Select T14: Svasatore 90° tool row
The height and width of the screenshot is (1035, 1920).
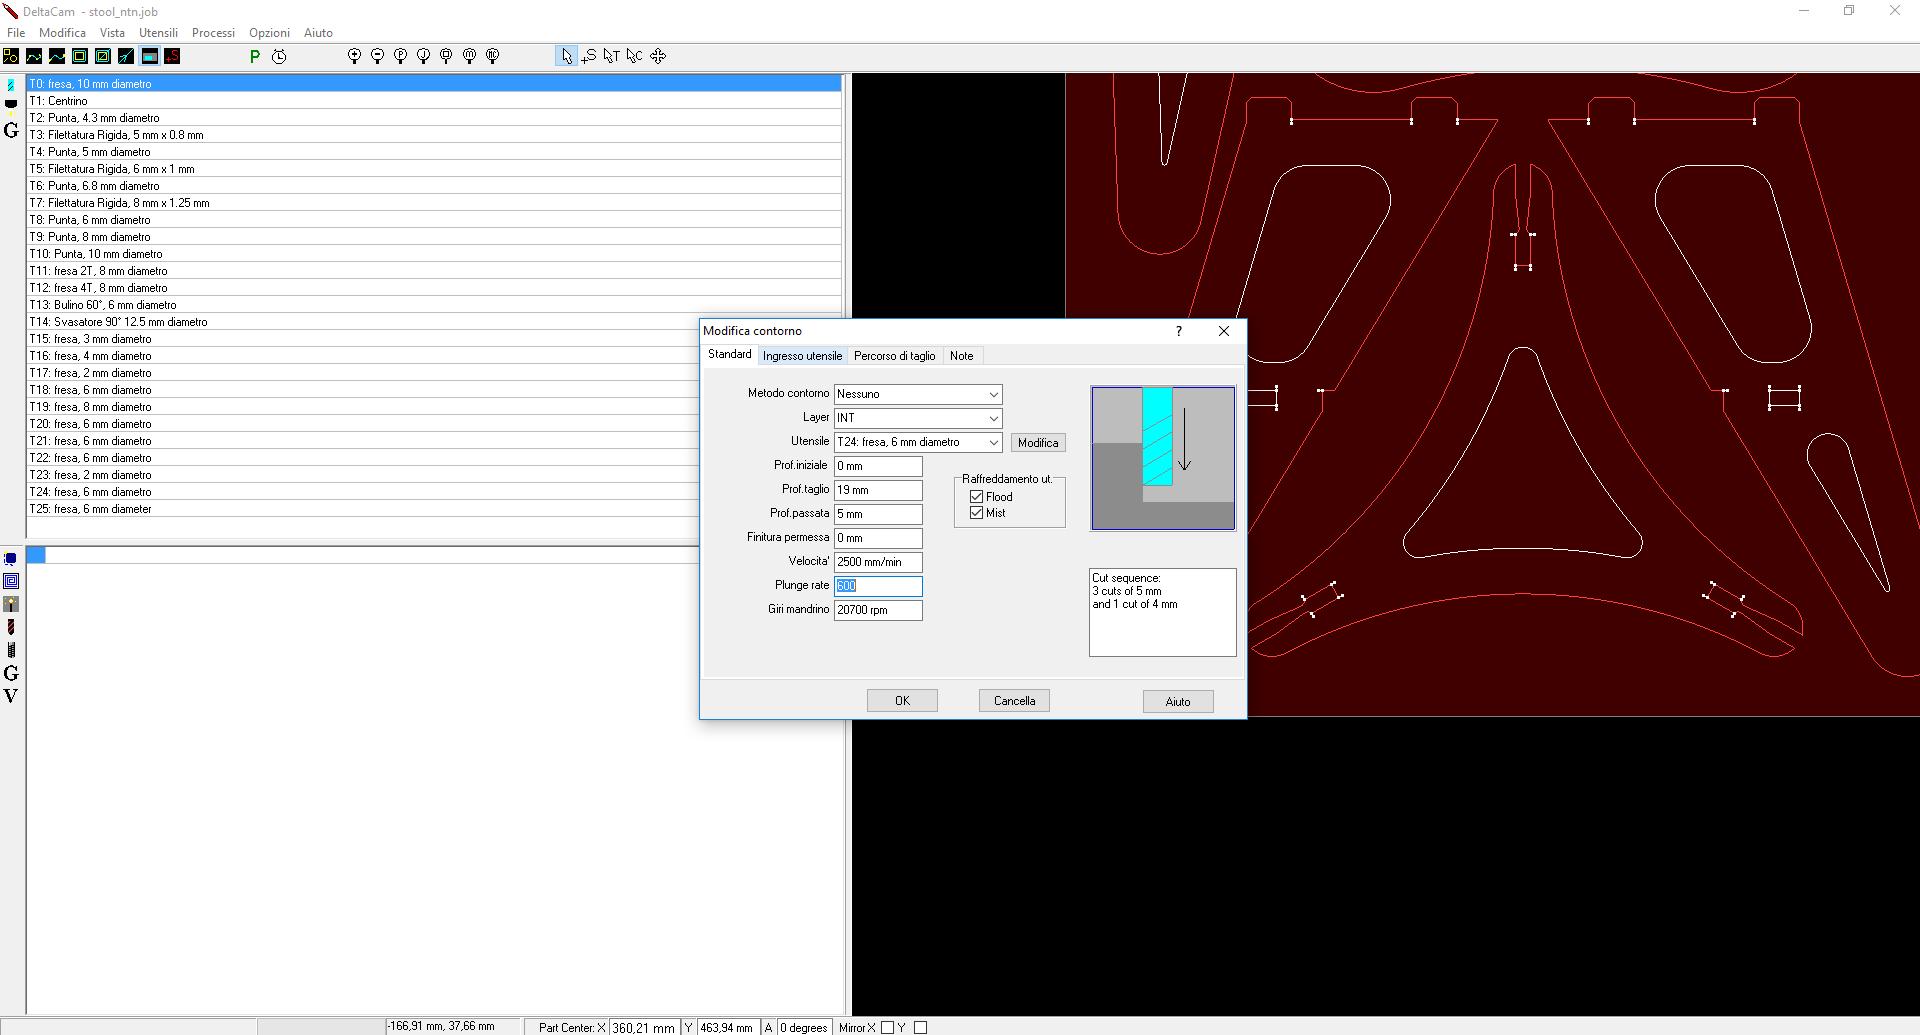pyautogui.click(x=434, y=322)
